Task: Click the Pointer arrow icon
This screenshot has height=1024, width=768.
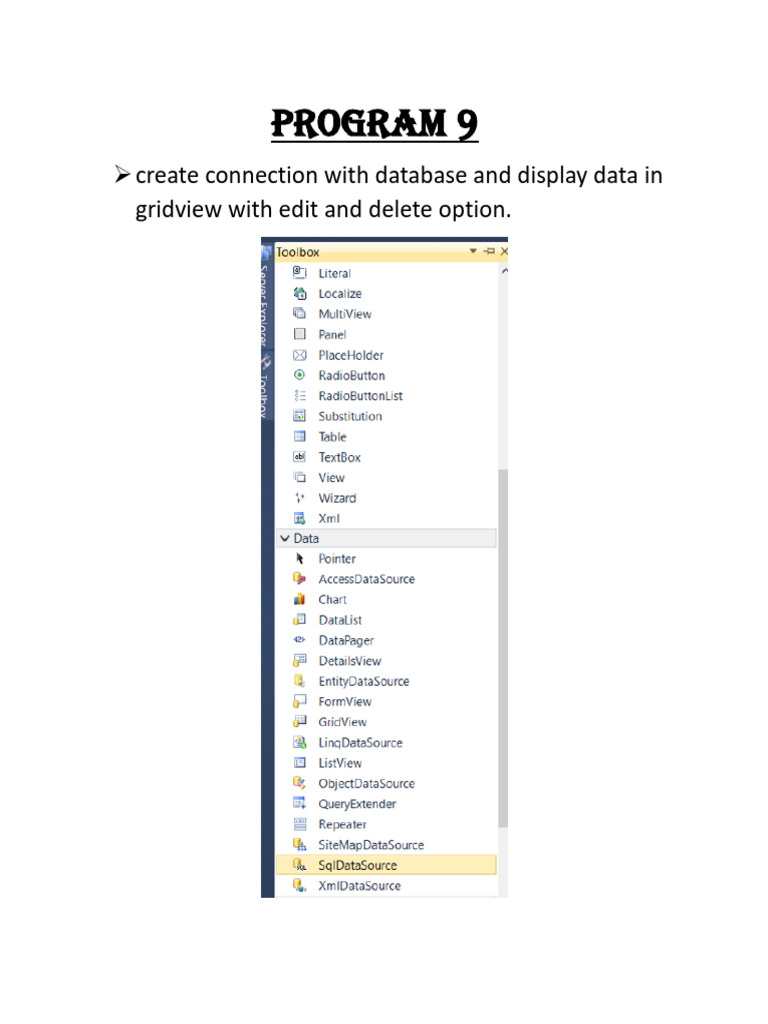Action: click(x=299, y=558)
